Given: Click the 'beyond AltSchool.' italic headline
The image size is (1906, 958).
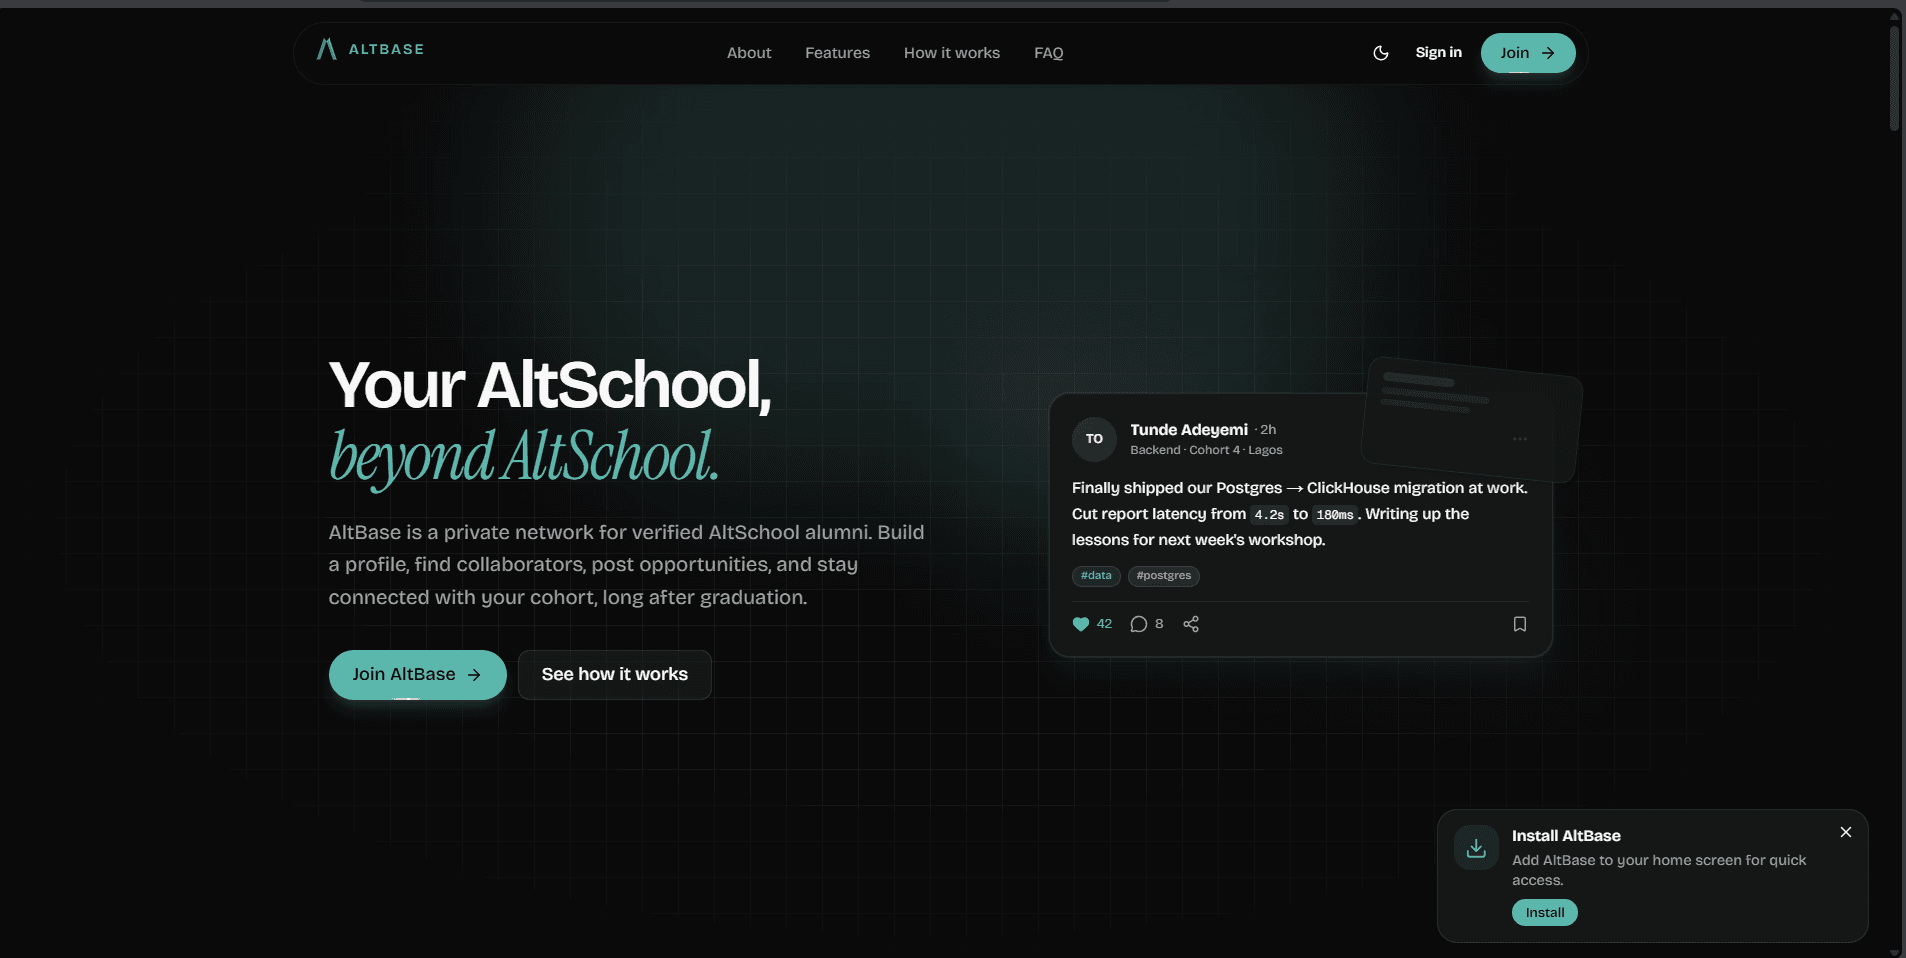Looking at the screenshot, I should (x=524, y=458).
